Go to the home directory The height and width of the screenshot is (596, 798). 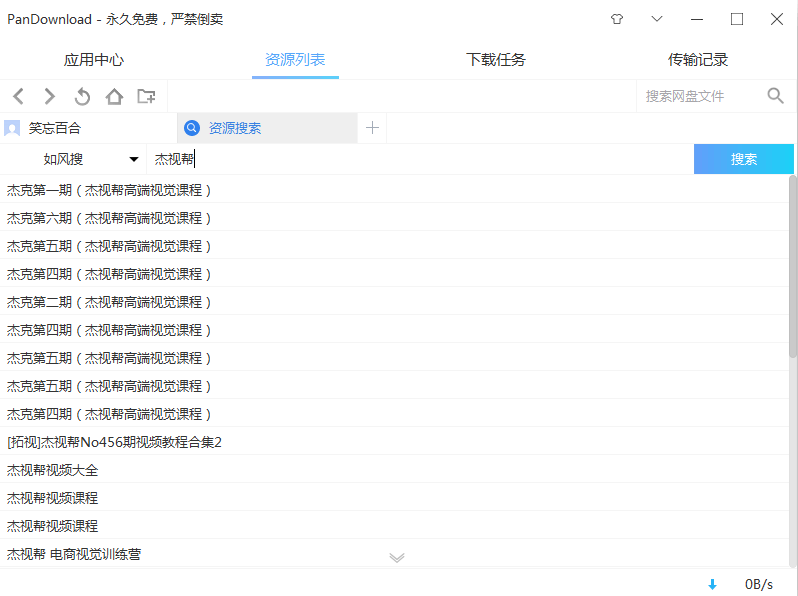[115, 96]
